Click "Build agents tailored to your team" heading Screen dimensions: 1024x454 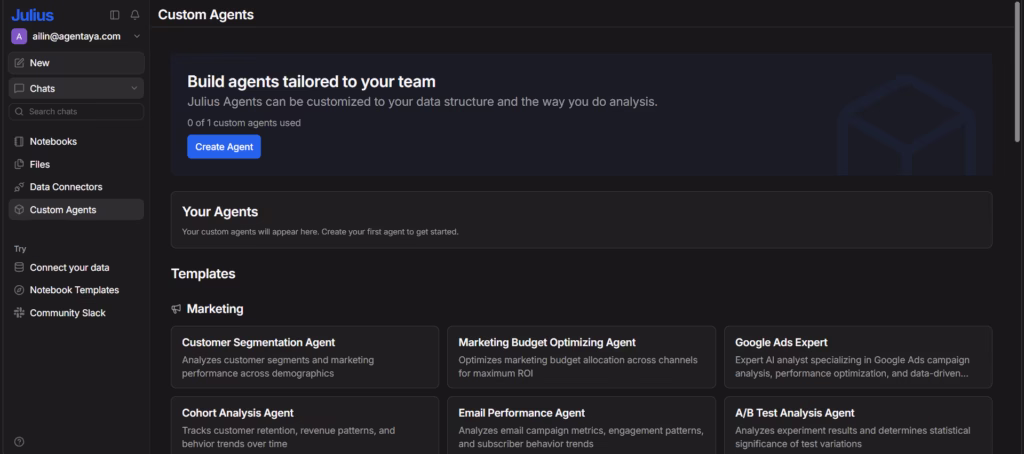(x=312, y=82)
